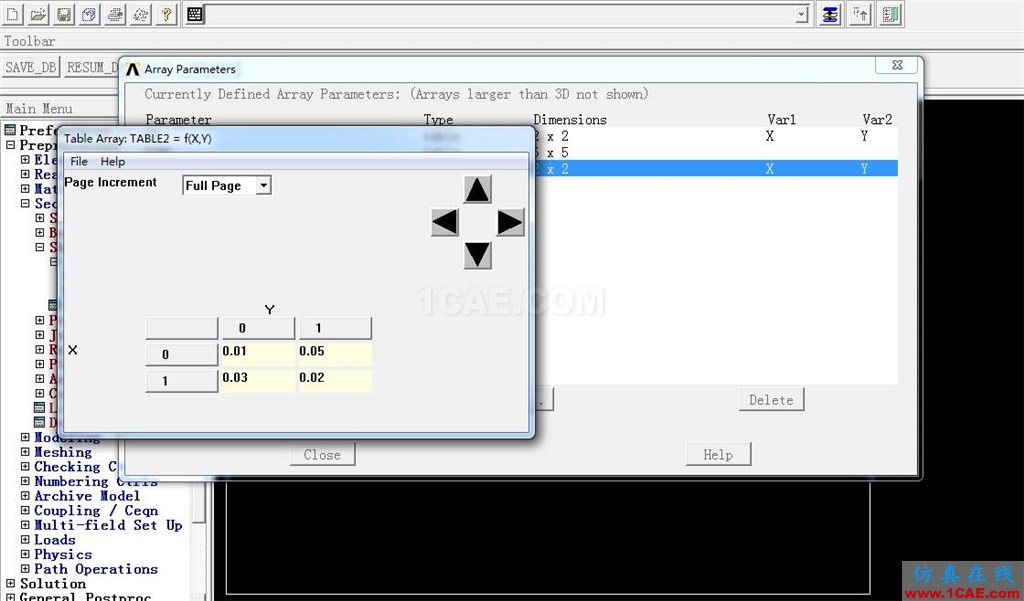Click the X row header 0
1024x601 pixels.
[x=182, y=354]
